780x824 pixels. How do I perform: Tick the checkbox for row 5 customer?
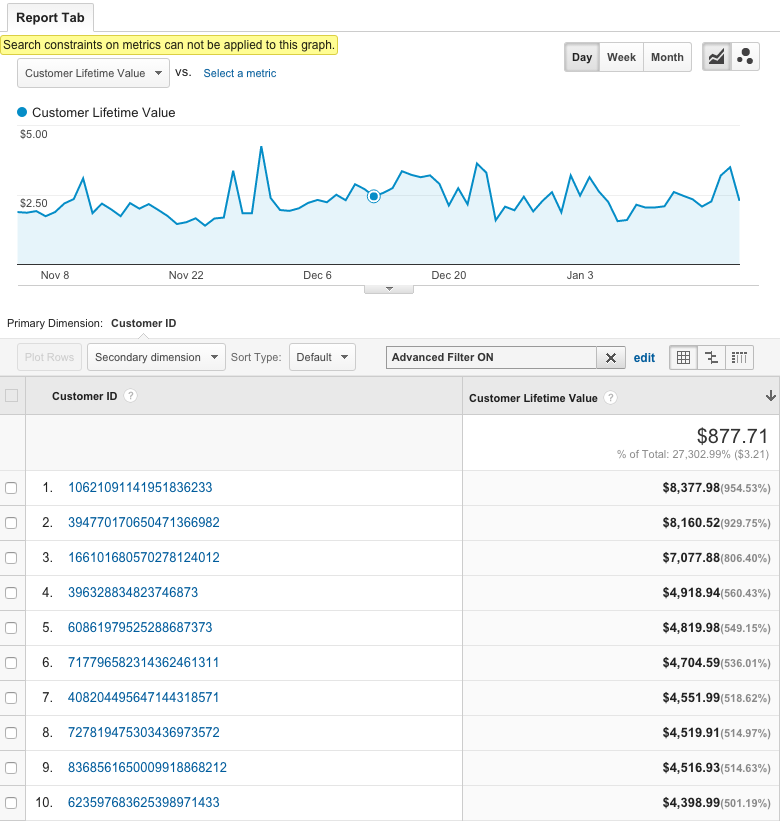tap(11, 627)
